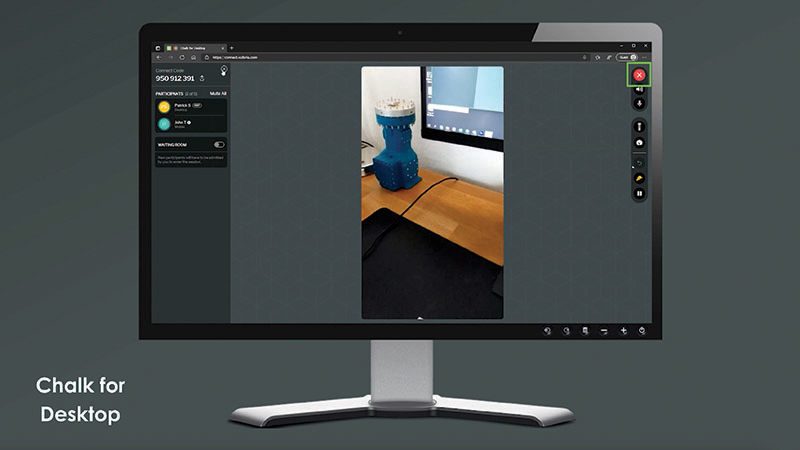The width and height of the screenshot is (800, 450).
Task: Click the zoom out minus icon
Action: tap(604, 331)
